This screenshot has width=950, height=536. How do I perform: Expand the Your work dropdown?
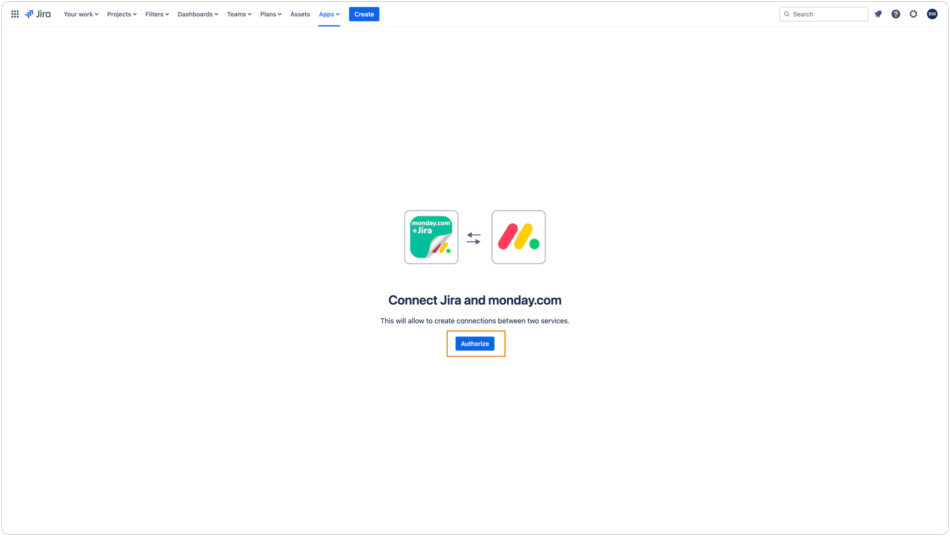click(x=81, y=14)
